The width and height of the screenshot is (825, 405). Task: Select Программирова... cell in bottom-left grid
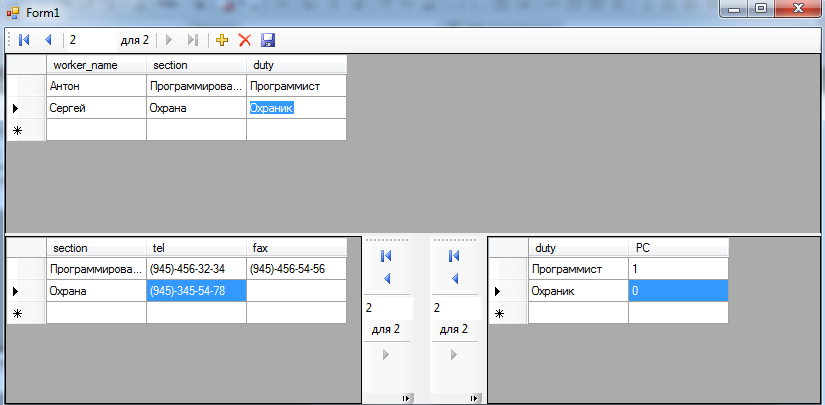click(x=96, y=269)
